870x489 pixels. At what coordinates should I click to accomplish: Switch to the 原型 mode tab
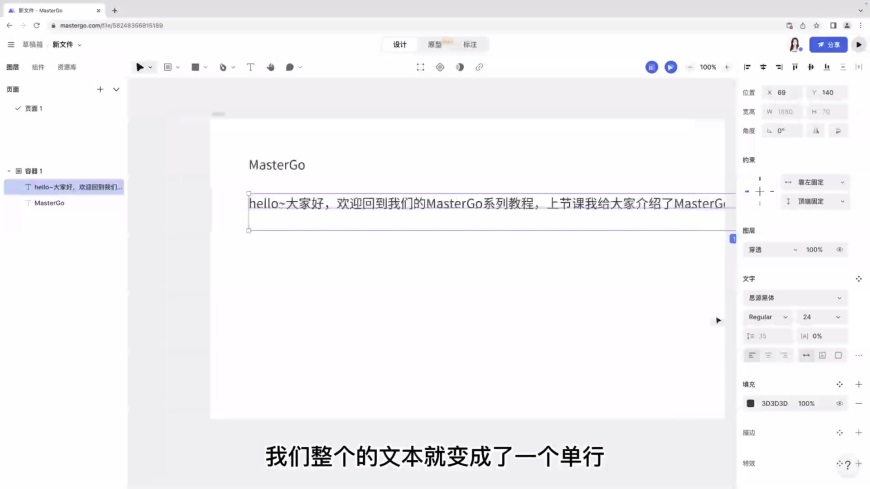coord(435,44)
